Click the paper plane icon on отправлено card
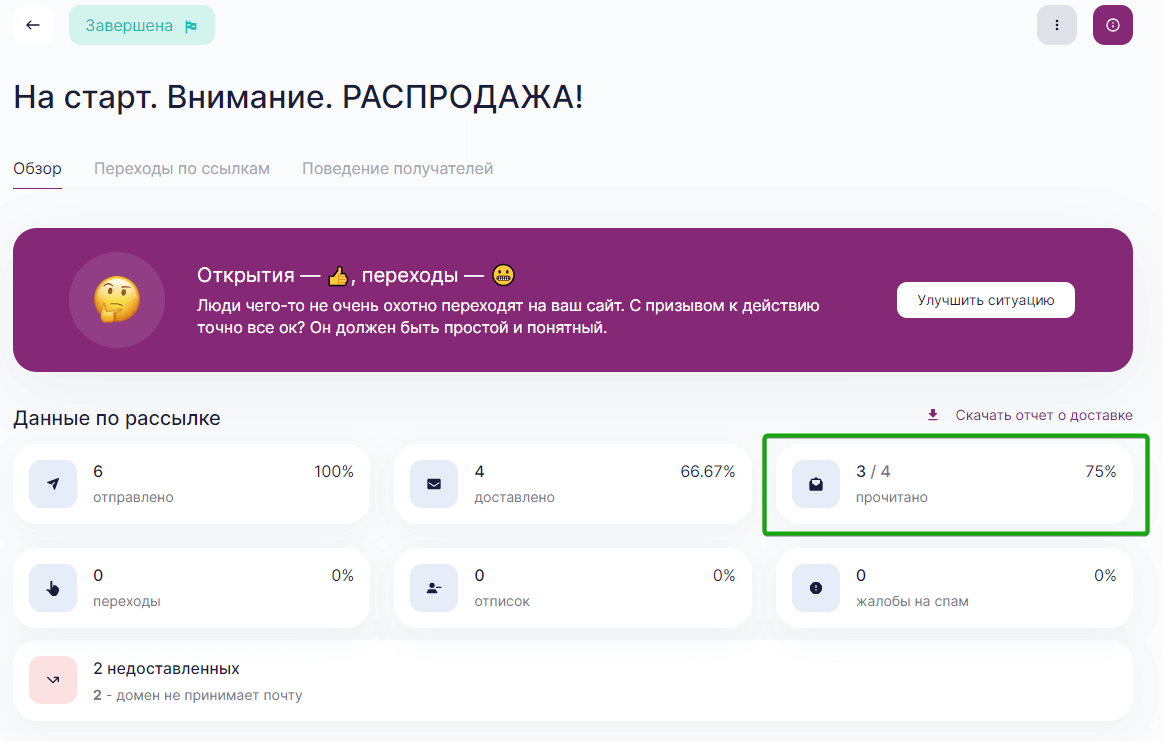The height and width of the screenshot is (741, 1163). [52, 484]
